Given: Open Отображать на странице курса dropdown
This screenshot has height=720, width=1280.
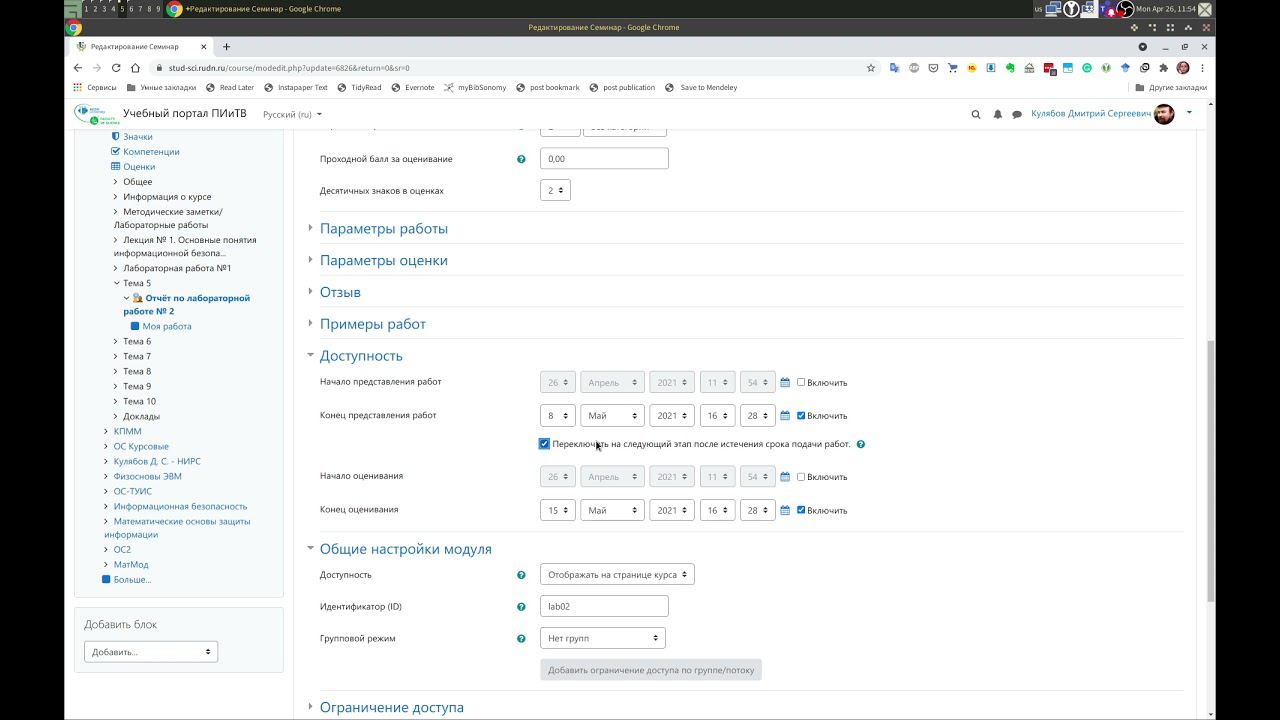Looking at the screenshot, I should tap(617, 575).
